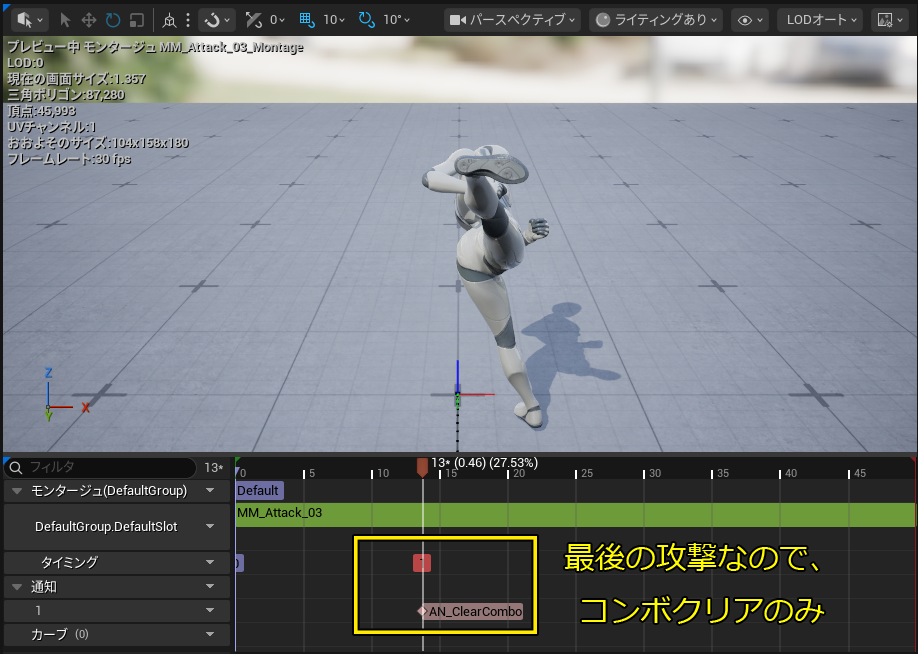Open the LODオート menu
918x654 pixels.
pyautogui.click(x=820, y=20)
